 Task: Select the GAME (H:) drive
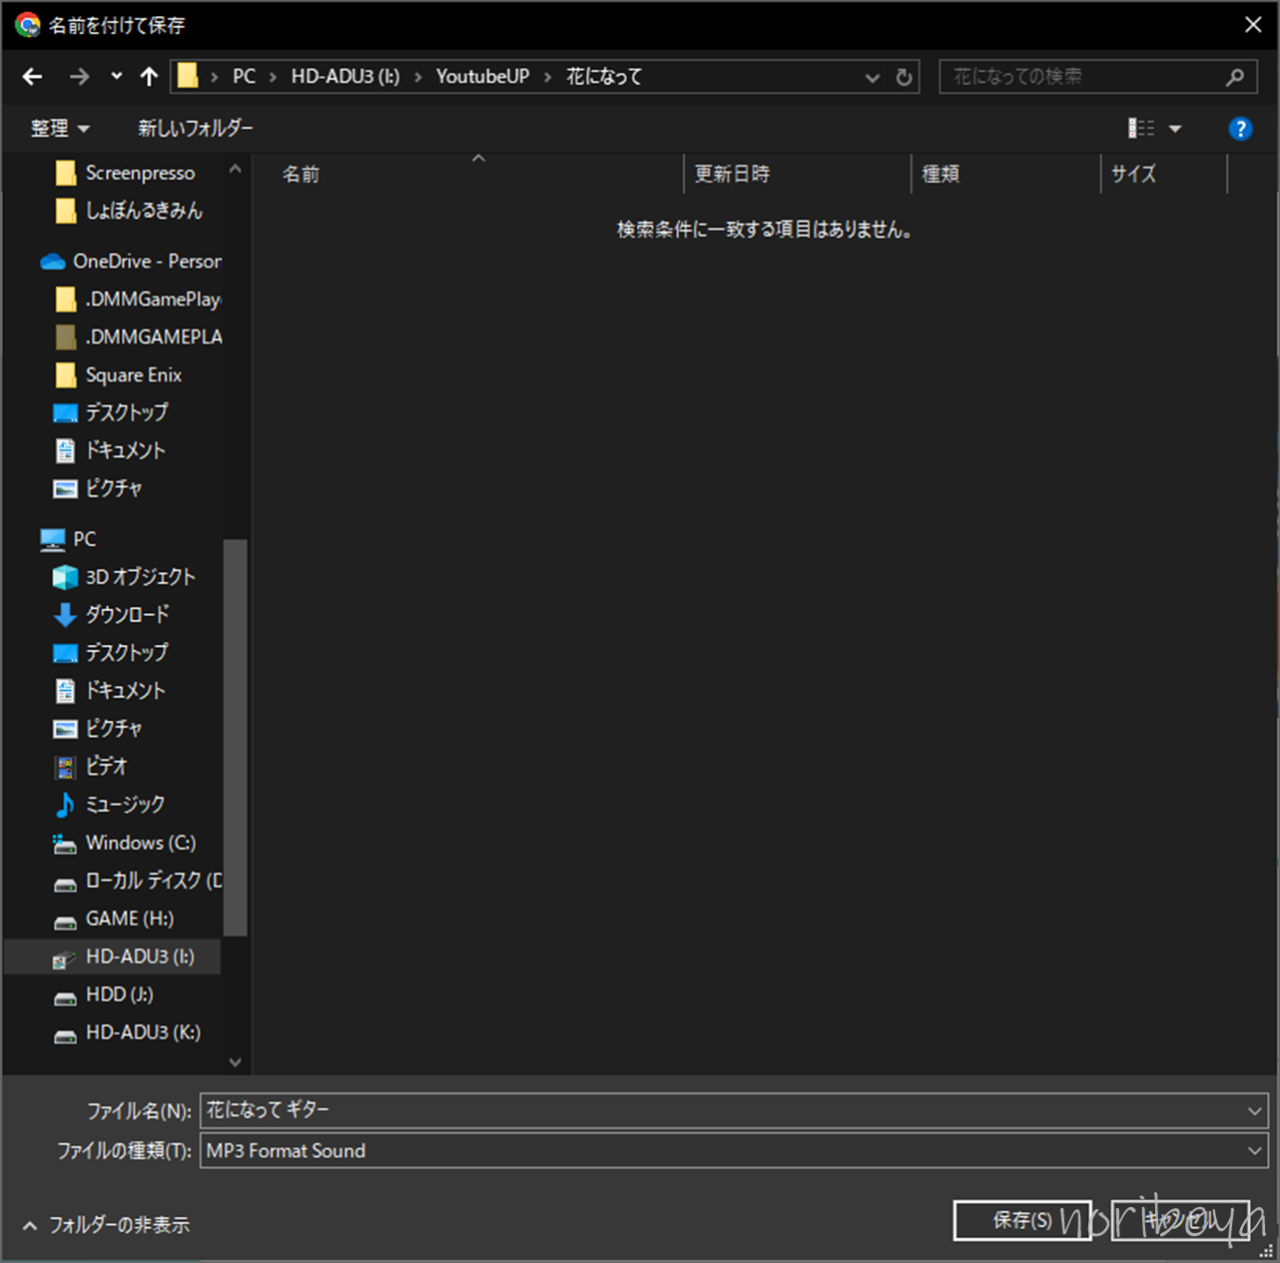pyautogui.click(x=113, y=919)
